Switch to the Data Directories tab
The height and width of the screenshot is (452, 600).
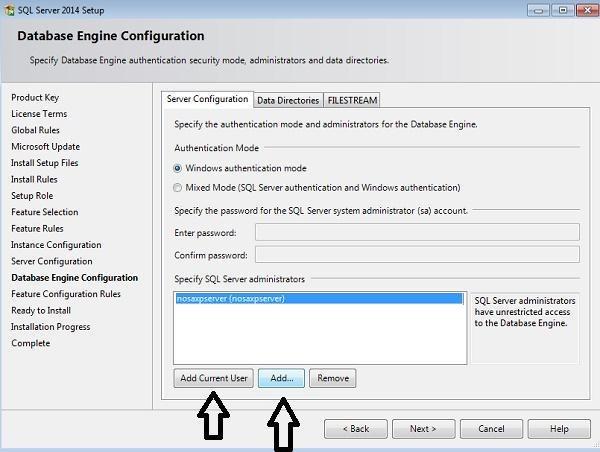point(287,100)
